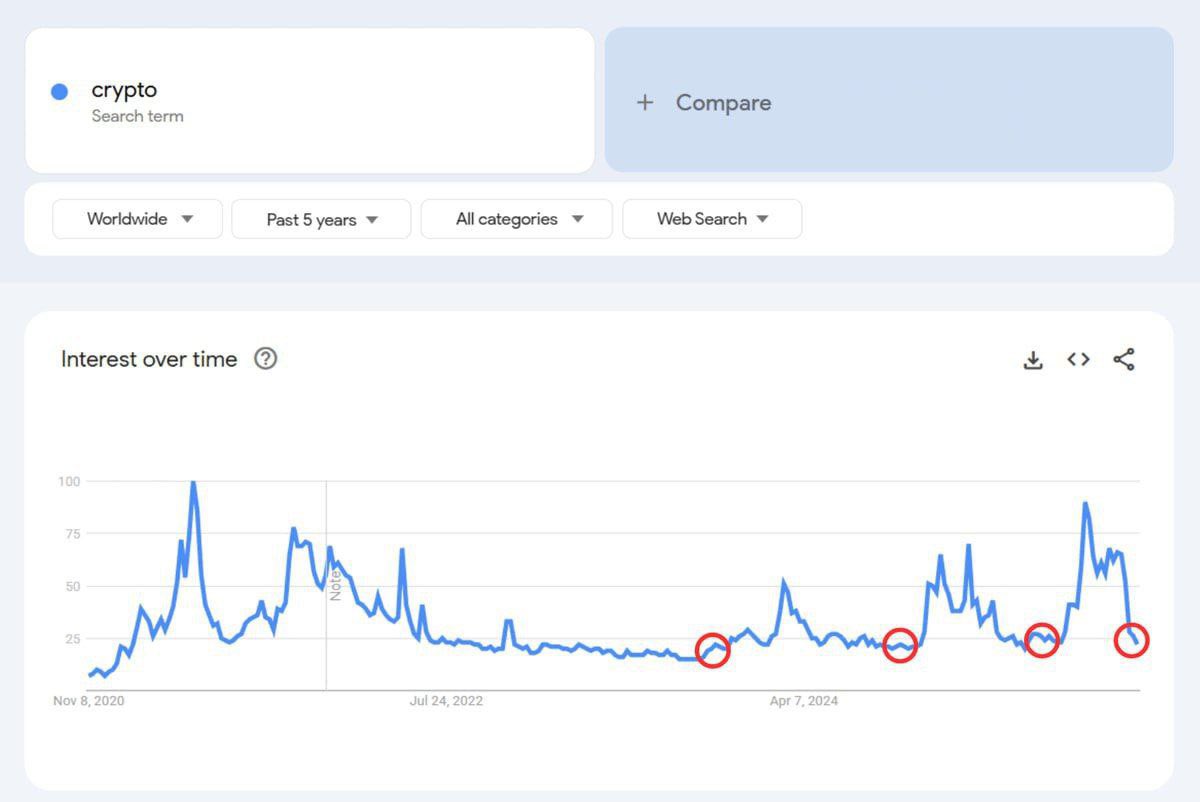
Task: Expand the All categories dropdown
Action: tap(516, 218)
